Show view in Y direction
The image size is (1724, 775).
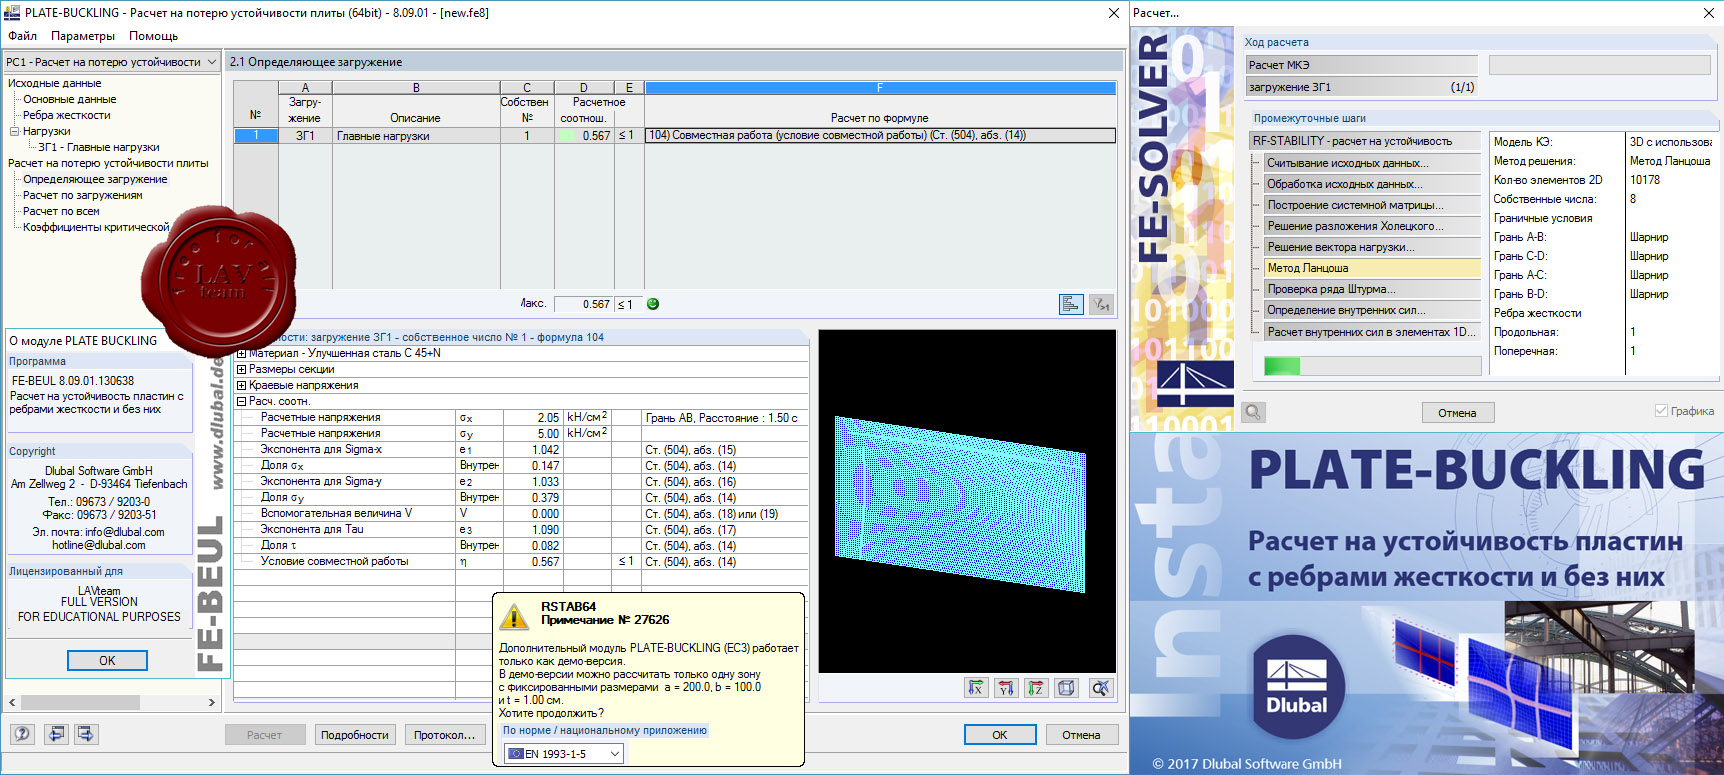(x=1006, y=687)
